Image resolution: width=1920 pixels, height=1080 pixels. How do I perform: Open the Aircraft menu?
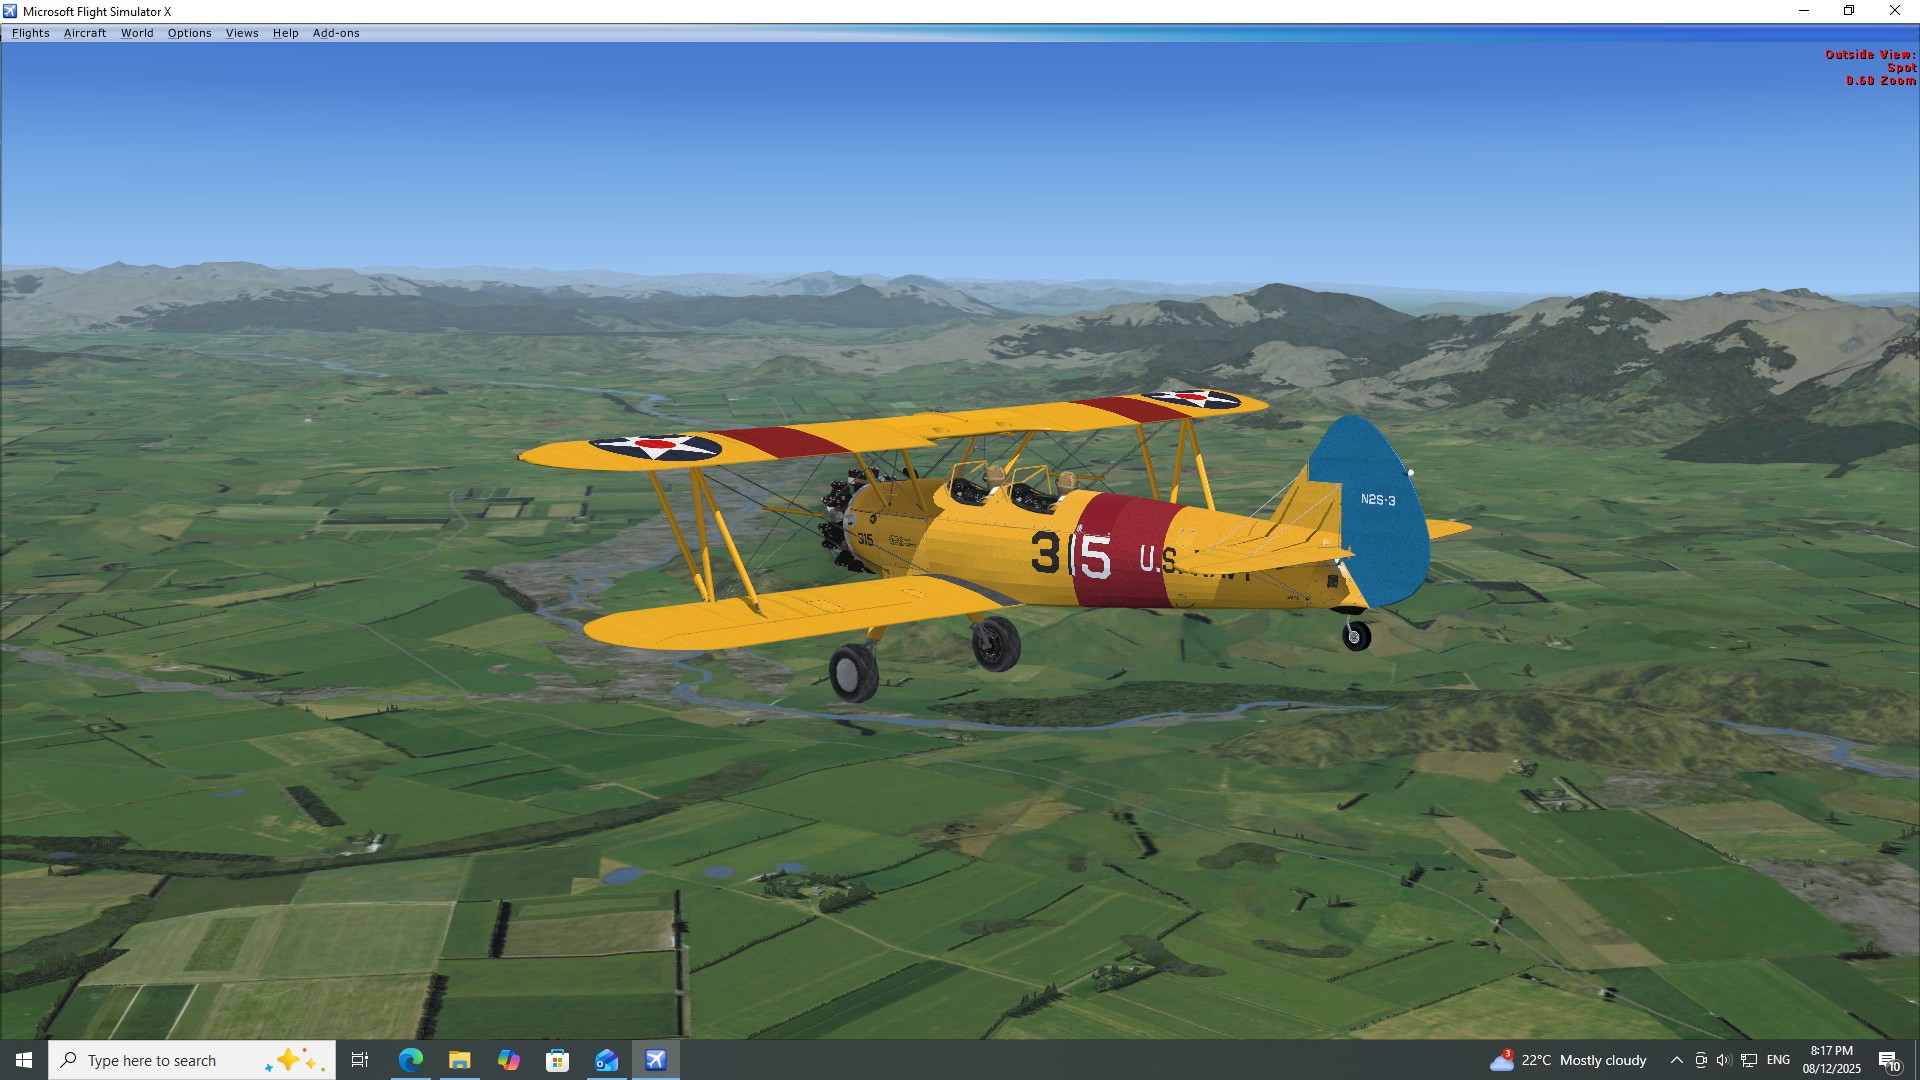point(85,33)
